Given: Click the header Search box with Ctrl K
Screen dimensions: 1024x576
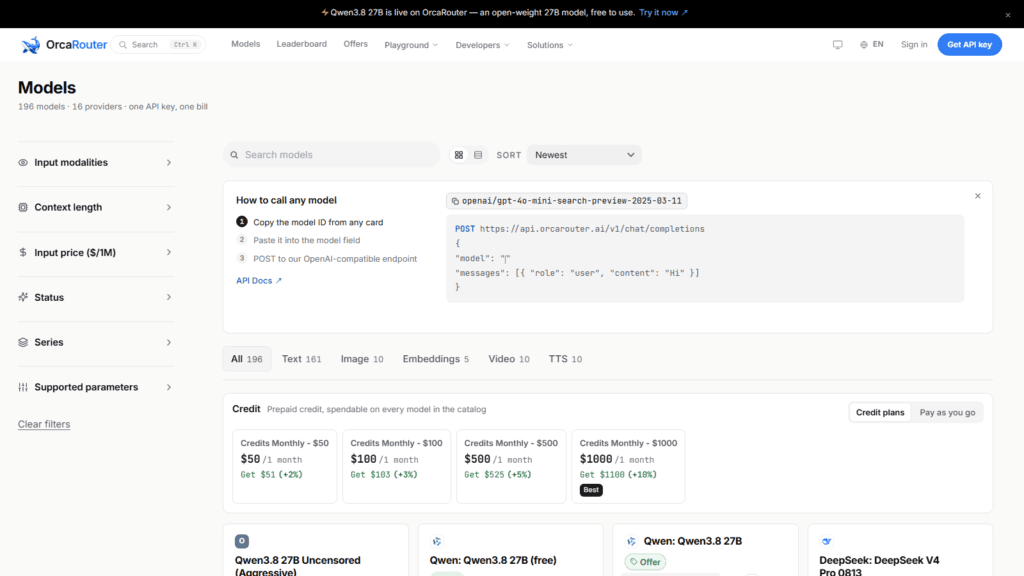Looking at the screenshot, I should pos(158,44).
